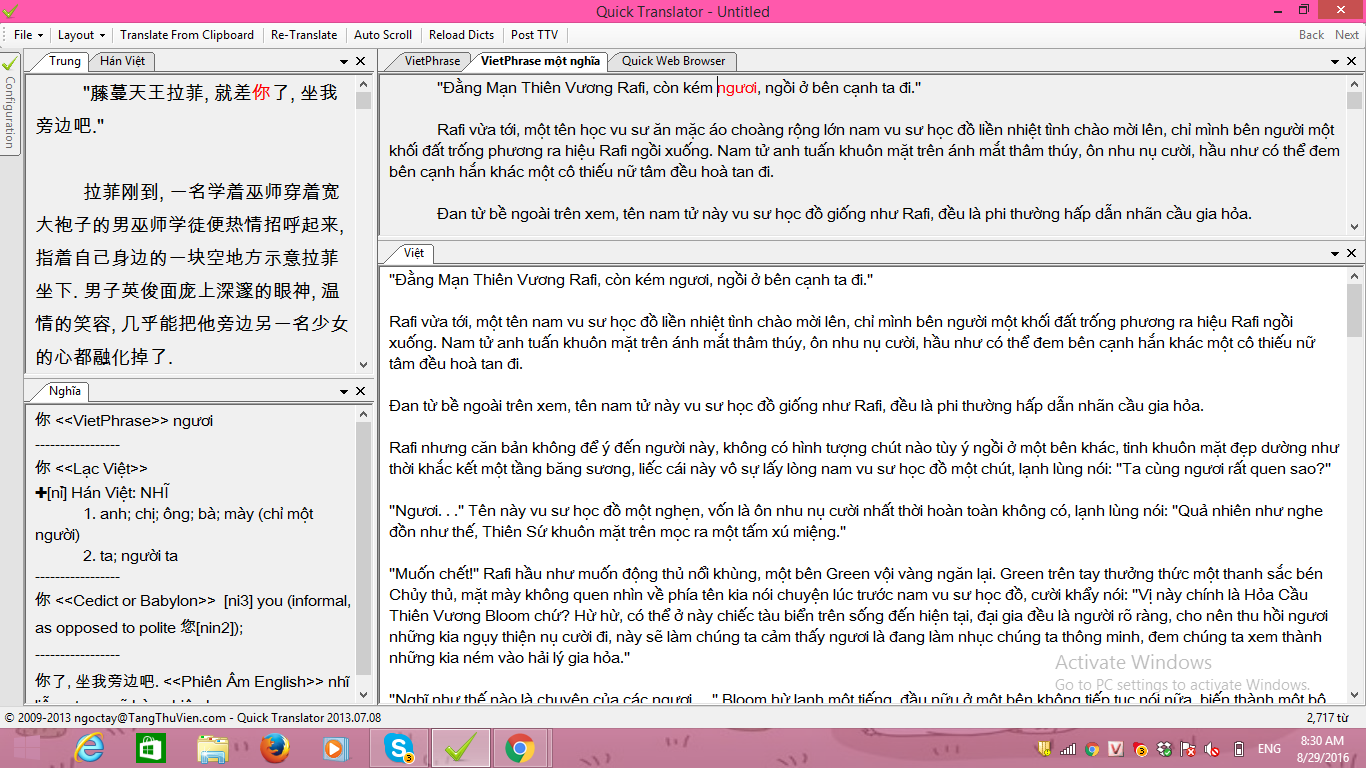
Task: Close the Nghĩa panel with its X
Action: [x=361, y=391]
